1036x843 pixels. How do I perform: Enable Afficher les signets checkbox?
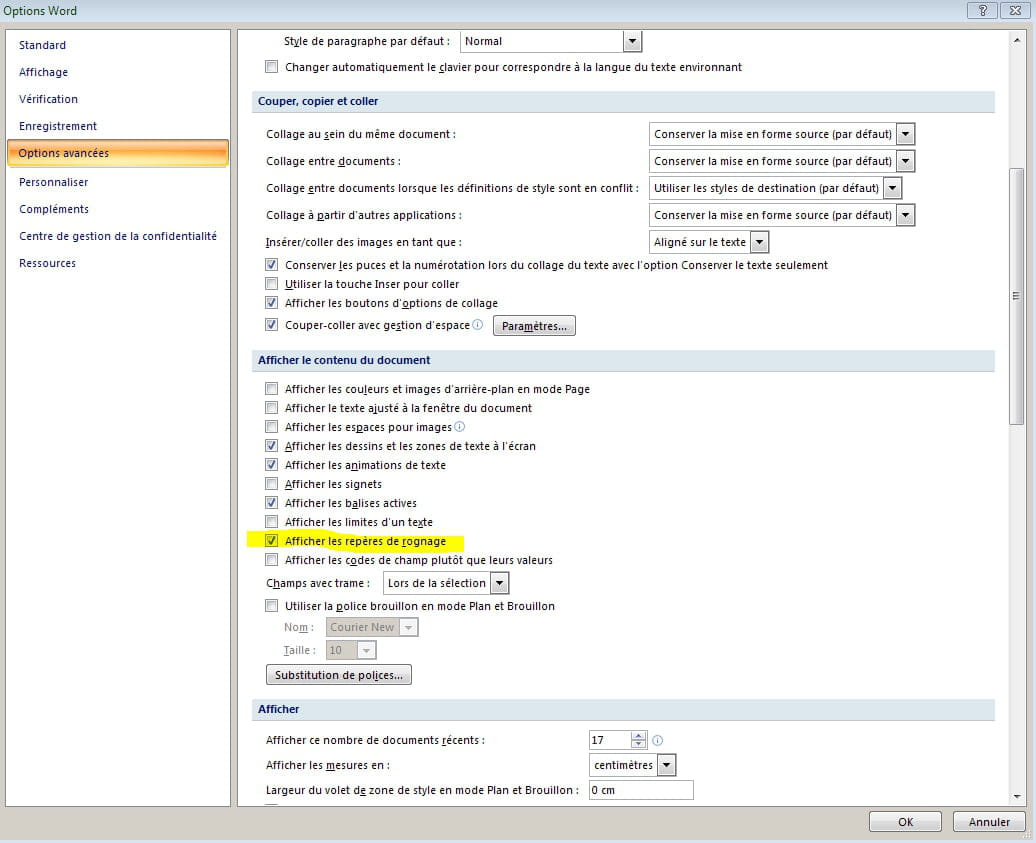pyautogui.click(x=272, y=484)
